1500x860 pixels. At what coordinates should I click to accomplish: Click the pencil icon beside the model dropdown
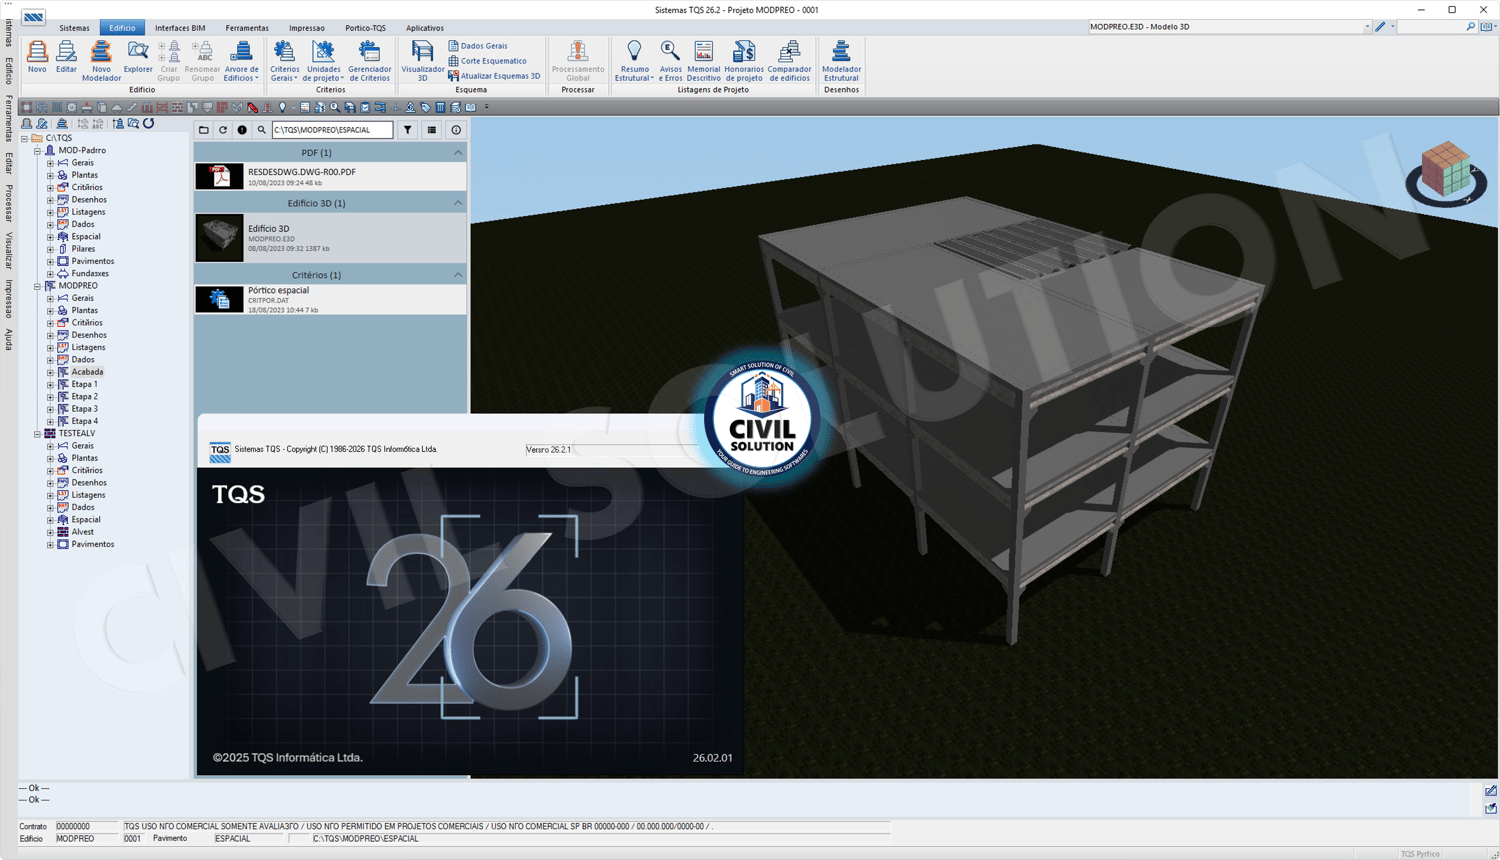(x=1381, y=27)
